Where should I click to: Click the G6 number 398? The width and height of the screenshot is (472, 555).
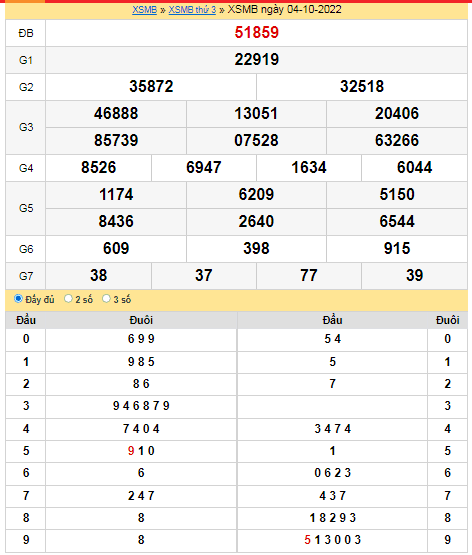point(256,248)
